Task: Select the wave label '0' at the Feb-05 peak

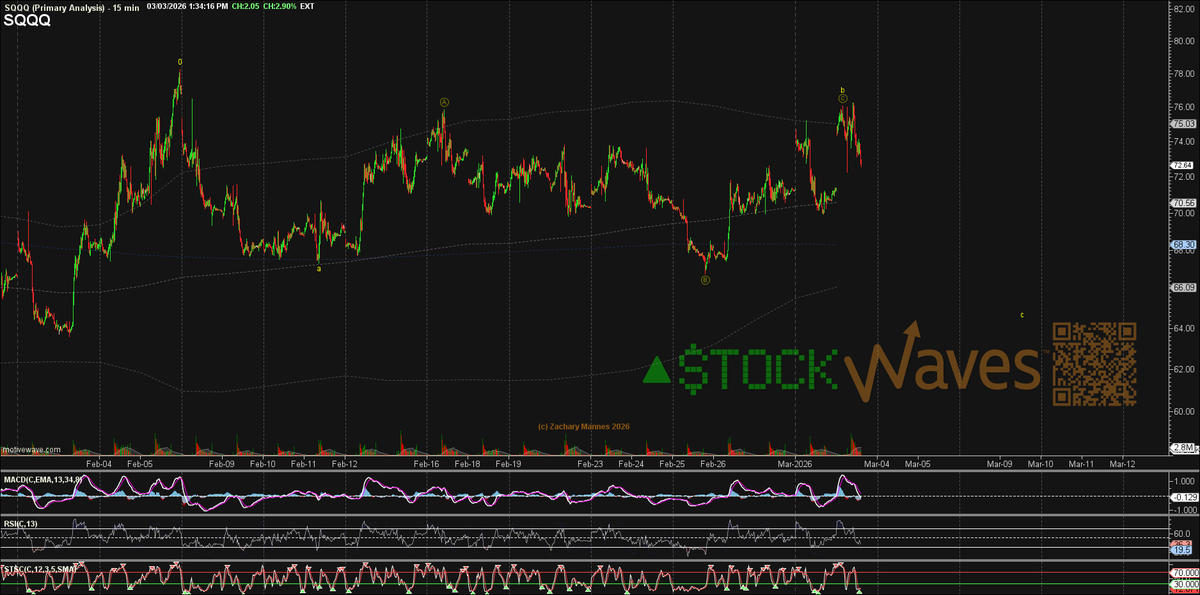Action: [x=180, y=62]
